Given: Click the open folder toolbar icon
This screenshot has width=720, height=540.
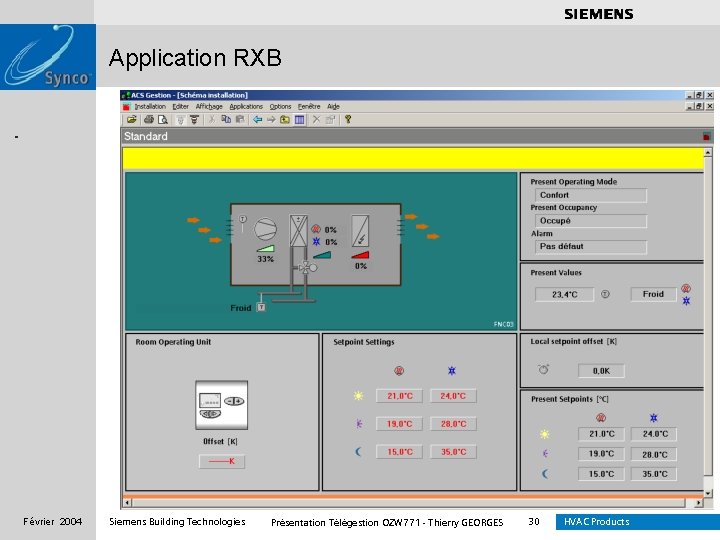Looking at the screenshot, I should [132, 120].
